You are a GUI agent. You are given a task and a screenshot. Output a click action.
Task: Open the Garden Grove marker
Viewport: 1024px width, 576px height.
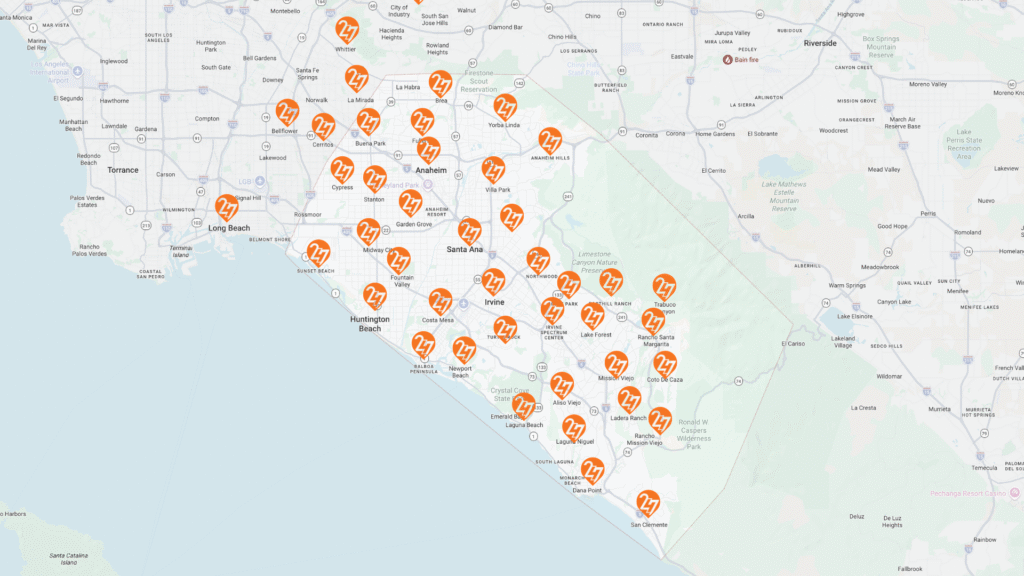click(x=410, y=204)
